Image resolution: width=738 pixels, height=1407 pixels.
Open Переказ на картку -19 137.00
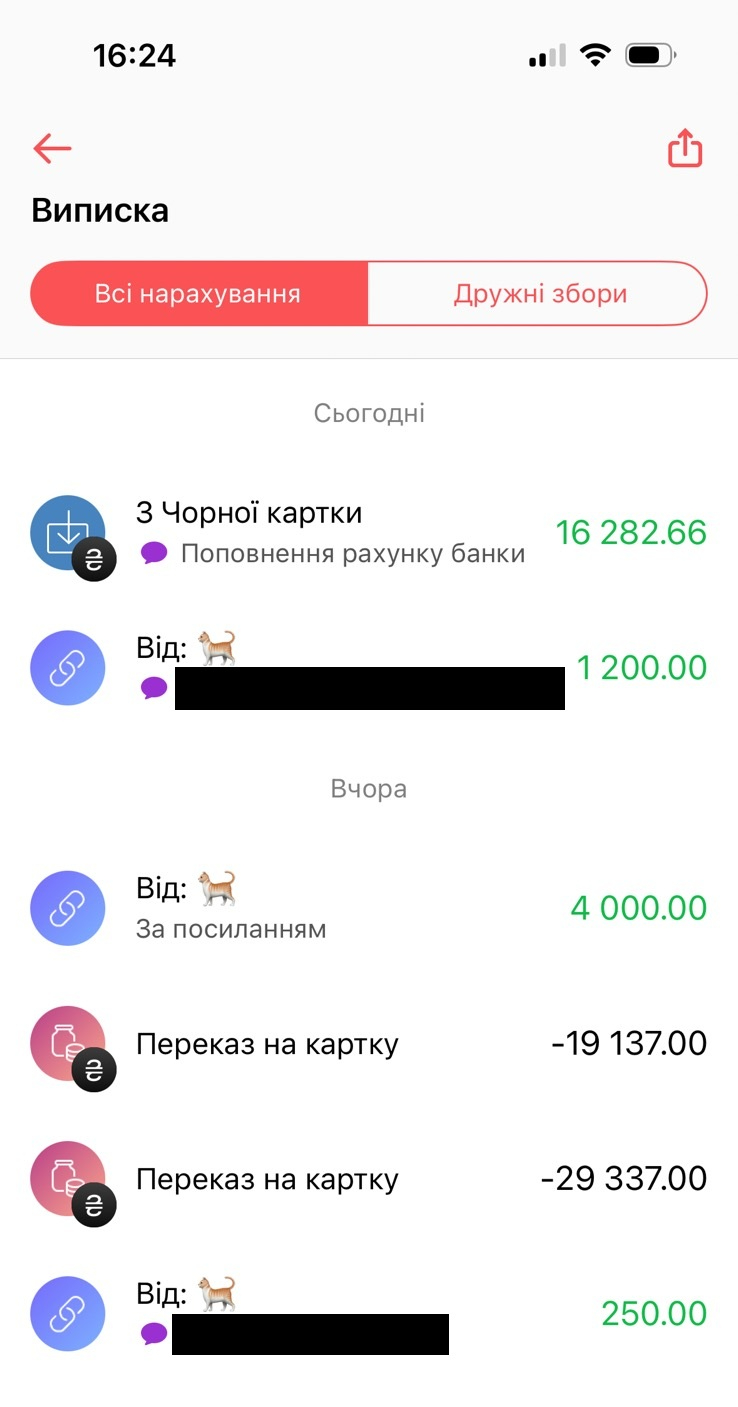[267, 1045]
